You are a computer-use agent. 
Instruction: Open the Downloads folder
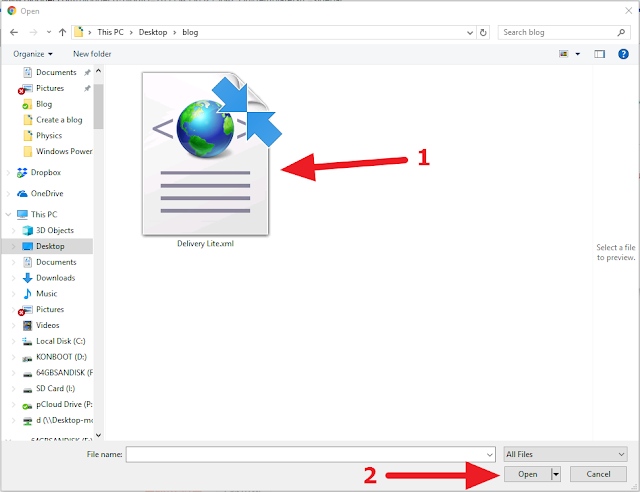[56, 278]
